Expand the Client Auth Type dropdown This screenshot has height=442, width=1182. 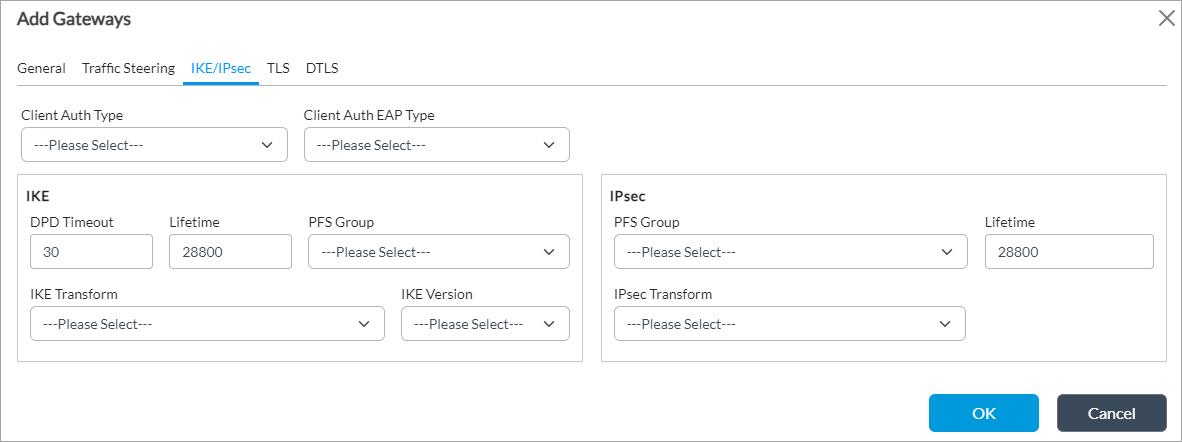coord(147,145)
